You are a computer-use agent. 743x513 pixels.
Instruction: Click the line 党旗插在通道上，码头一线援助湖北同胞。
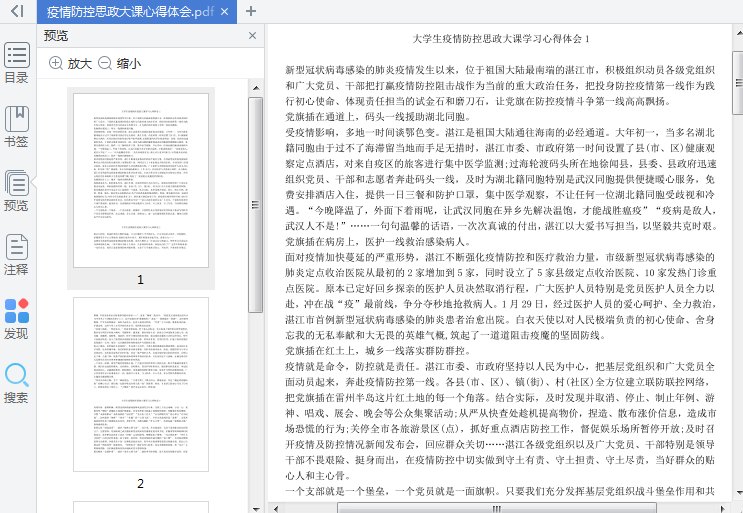tap(378, 117)
